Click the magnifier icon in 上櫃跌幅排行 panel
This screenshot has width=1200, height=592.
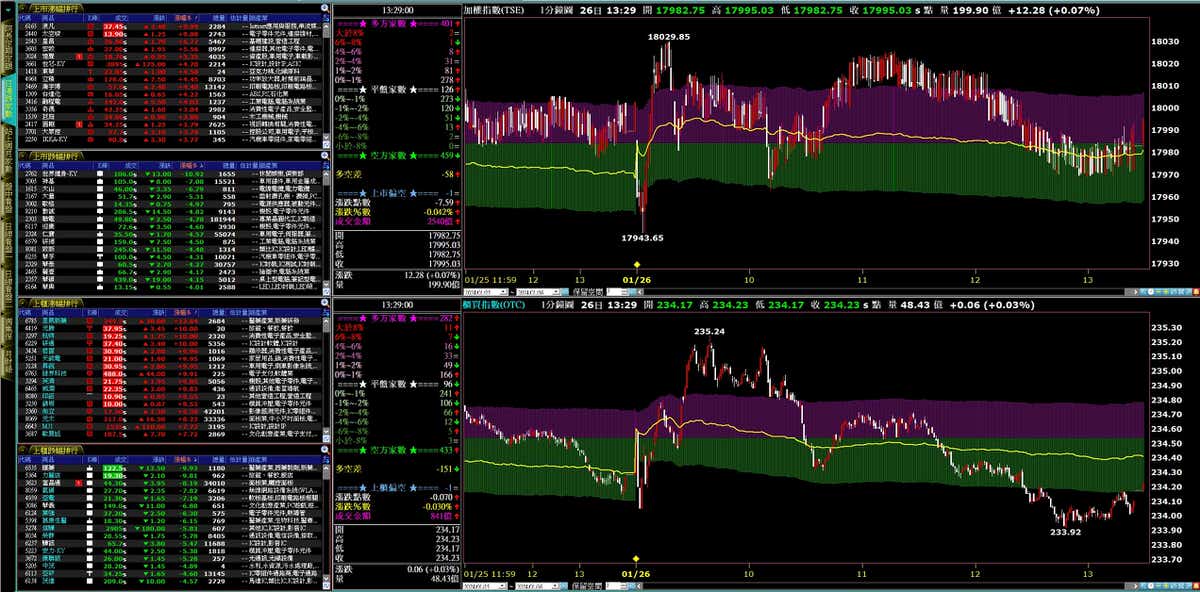323,450
